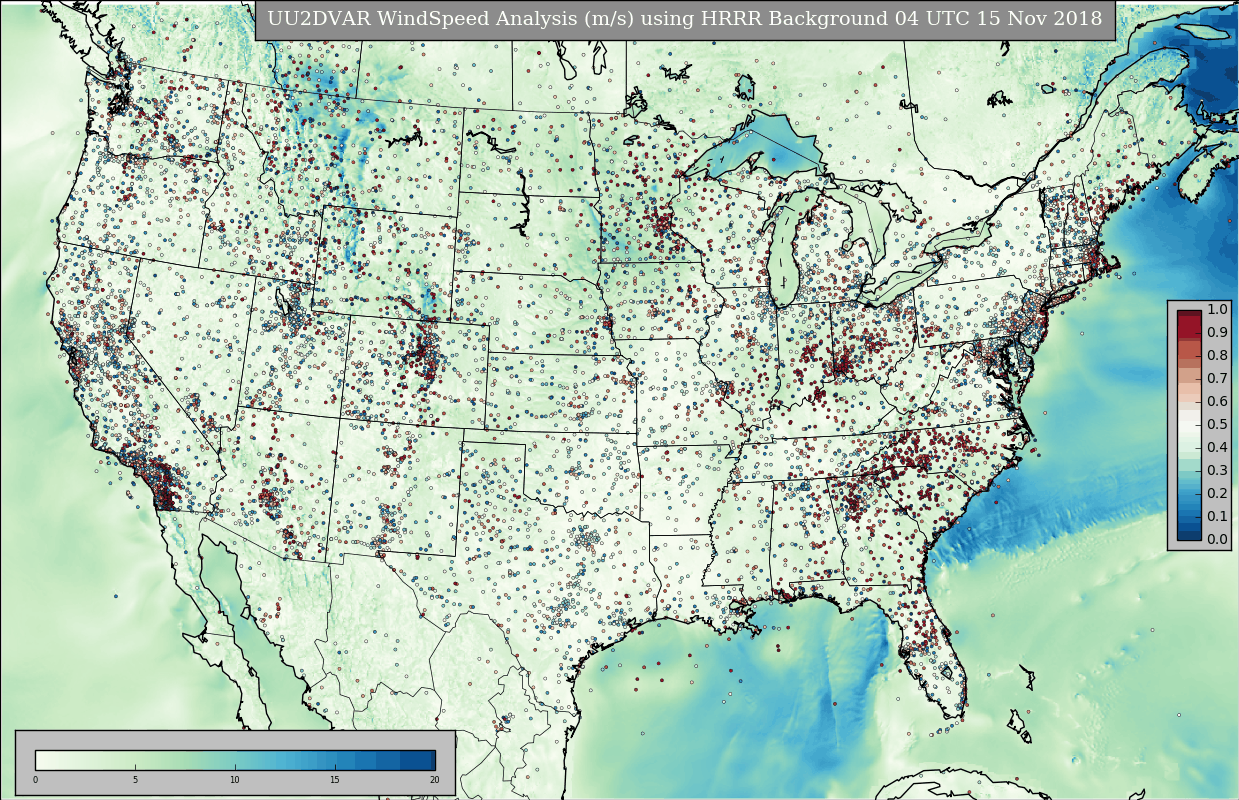
Task: Click the 0.3 label on the vertical colorbar
Action: tap(1217, 471)
